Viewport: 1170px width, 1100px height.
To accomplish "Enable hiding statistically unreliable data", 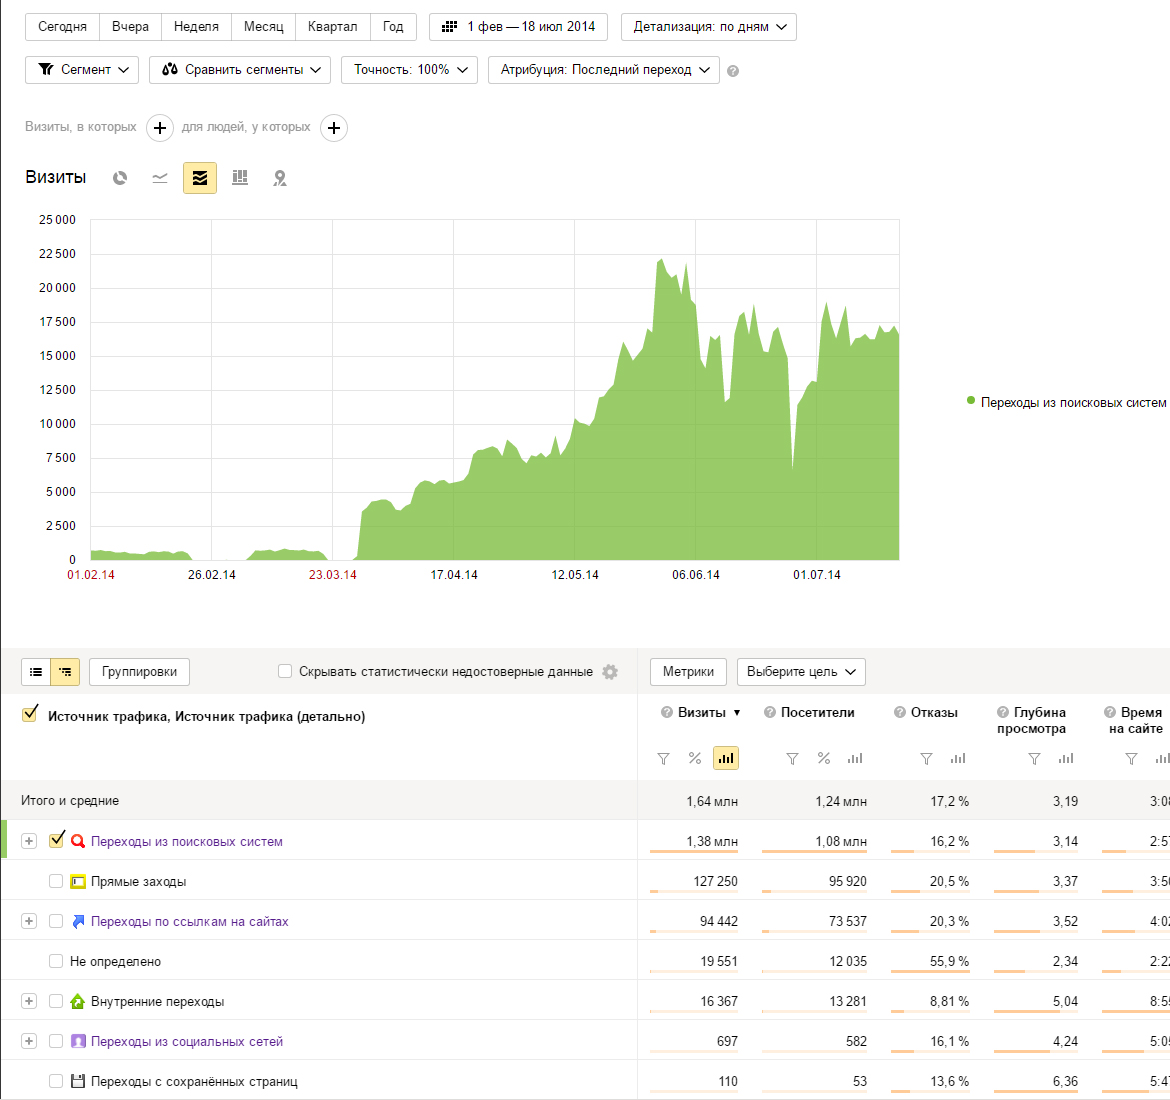I will pos(285,672).
